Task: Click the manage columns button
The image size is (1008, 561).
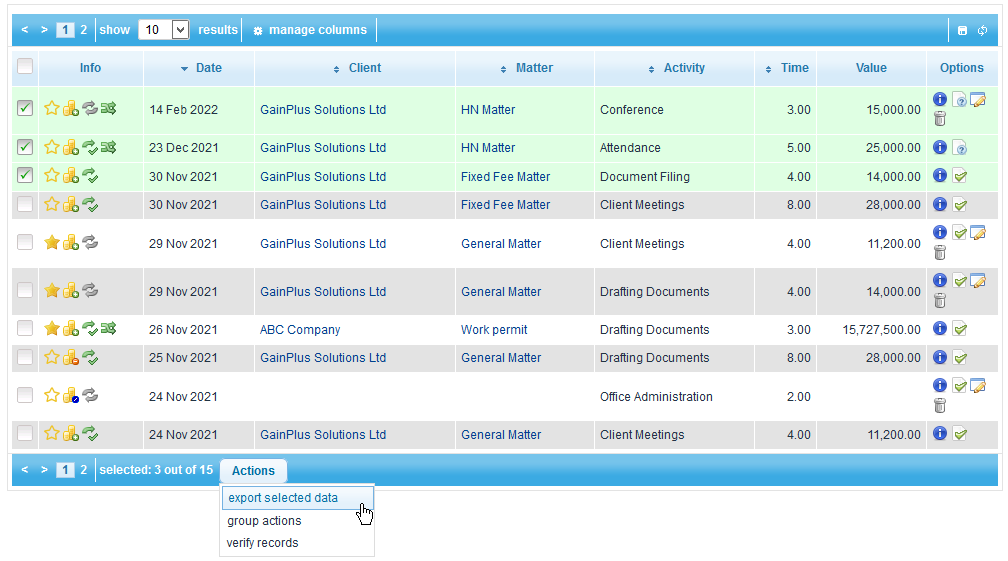Action: pos(310,30)
